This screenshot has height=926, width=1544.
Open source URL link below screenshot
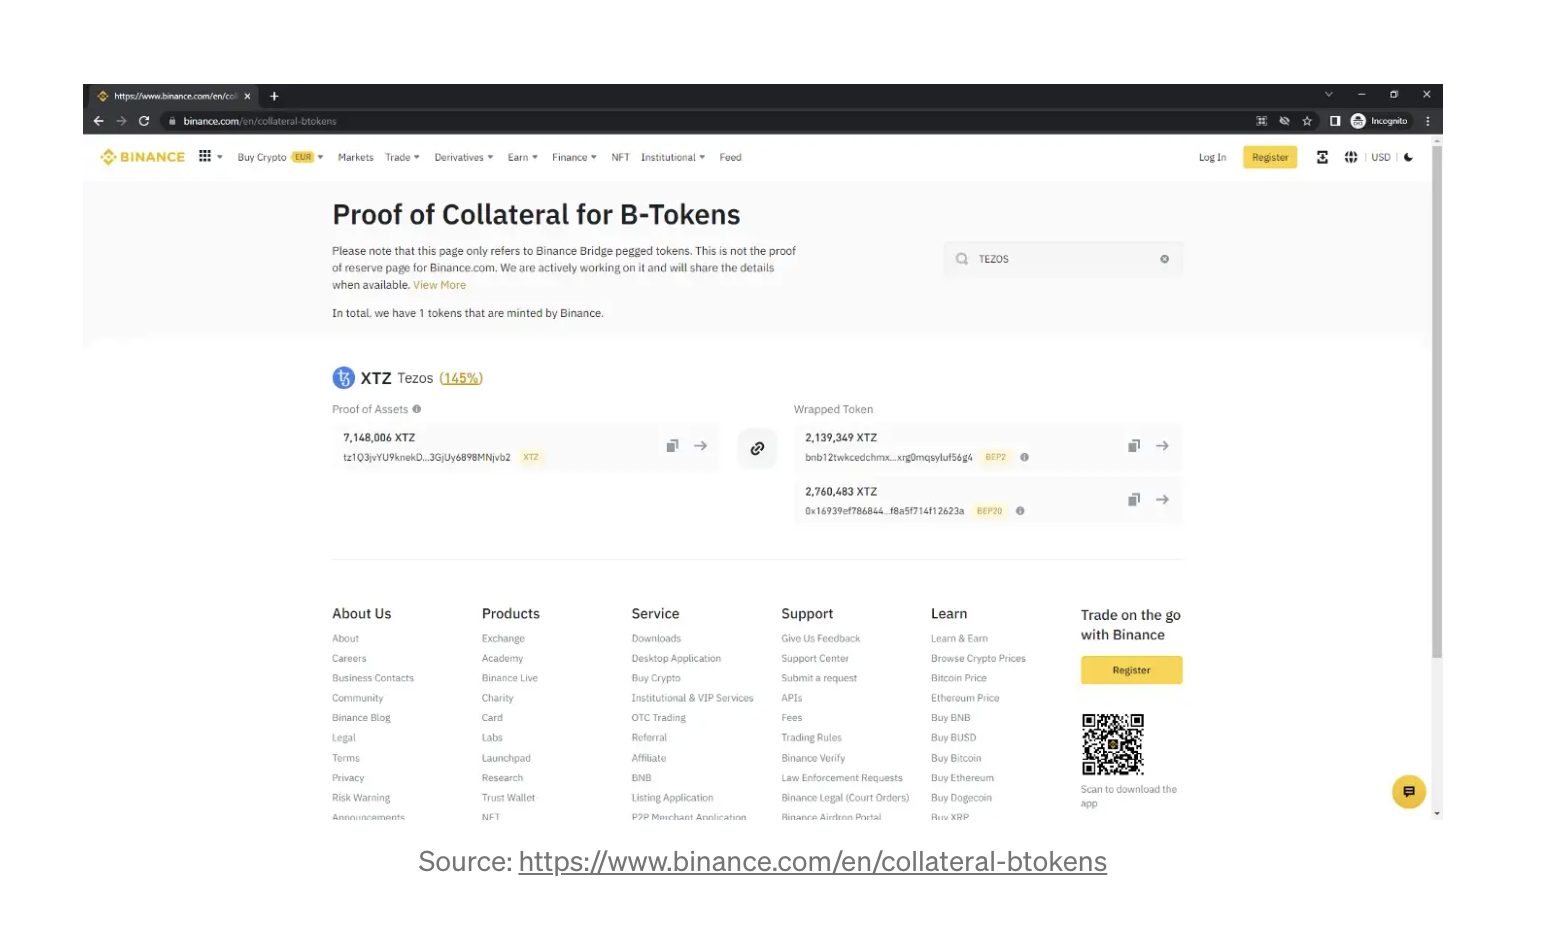812,862
